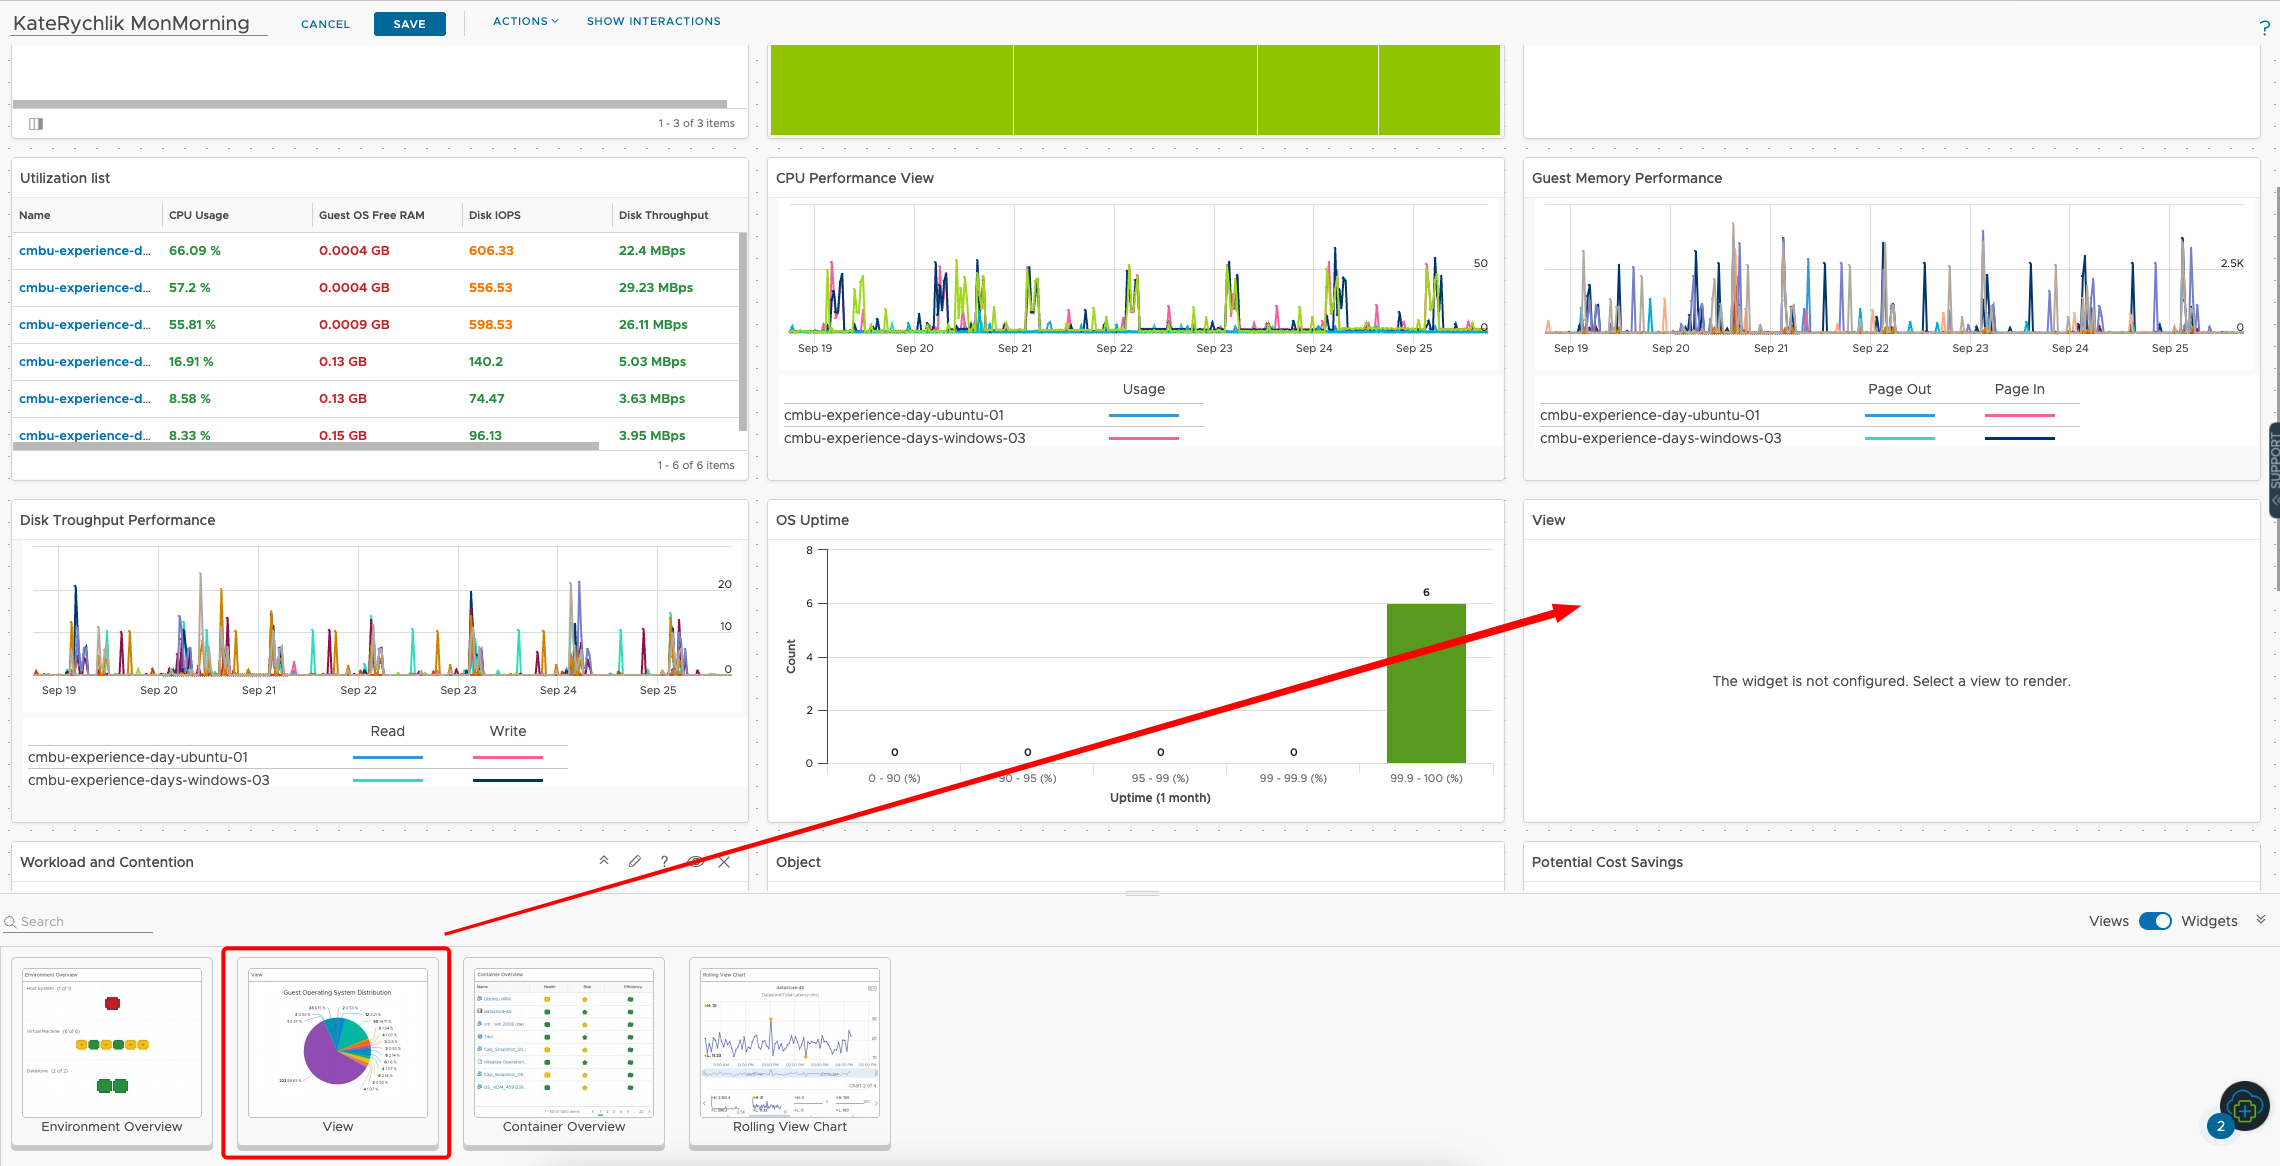
Task: Click the split-view icon below the items list
Action: (36, 123)
